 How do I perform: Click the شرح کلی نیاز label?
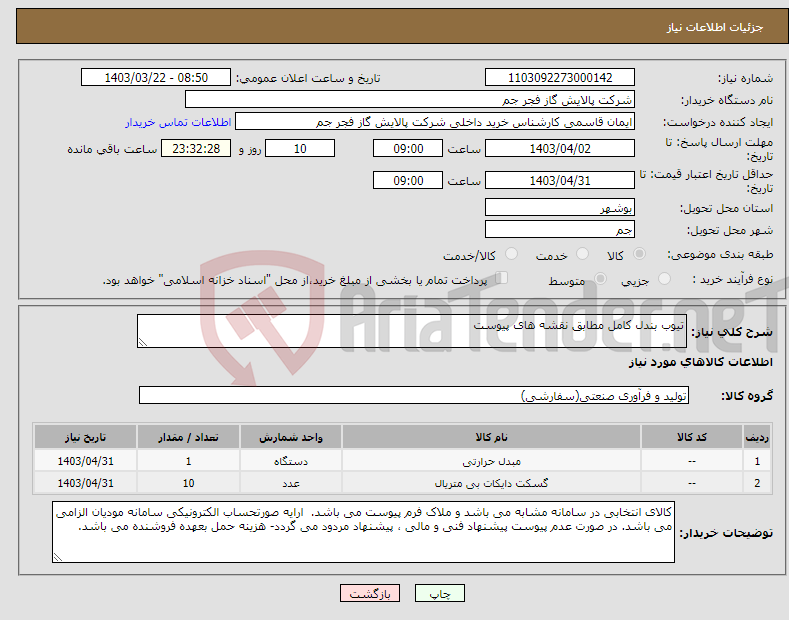click(732, 332)
